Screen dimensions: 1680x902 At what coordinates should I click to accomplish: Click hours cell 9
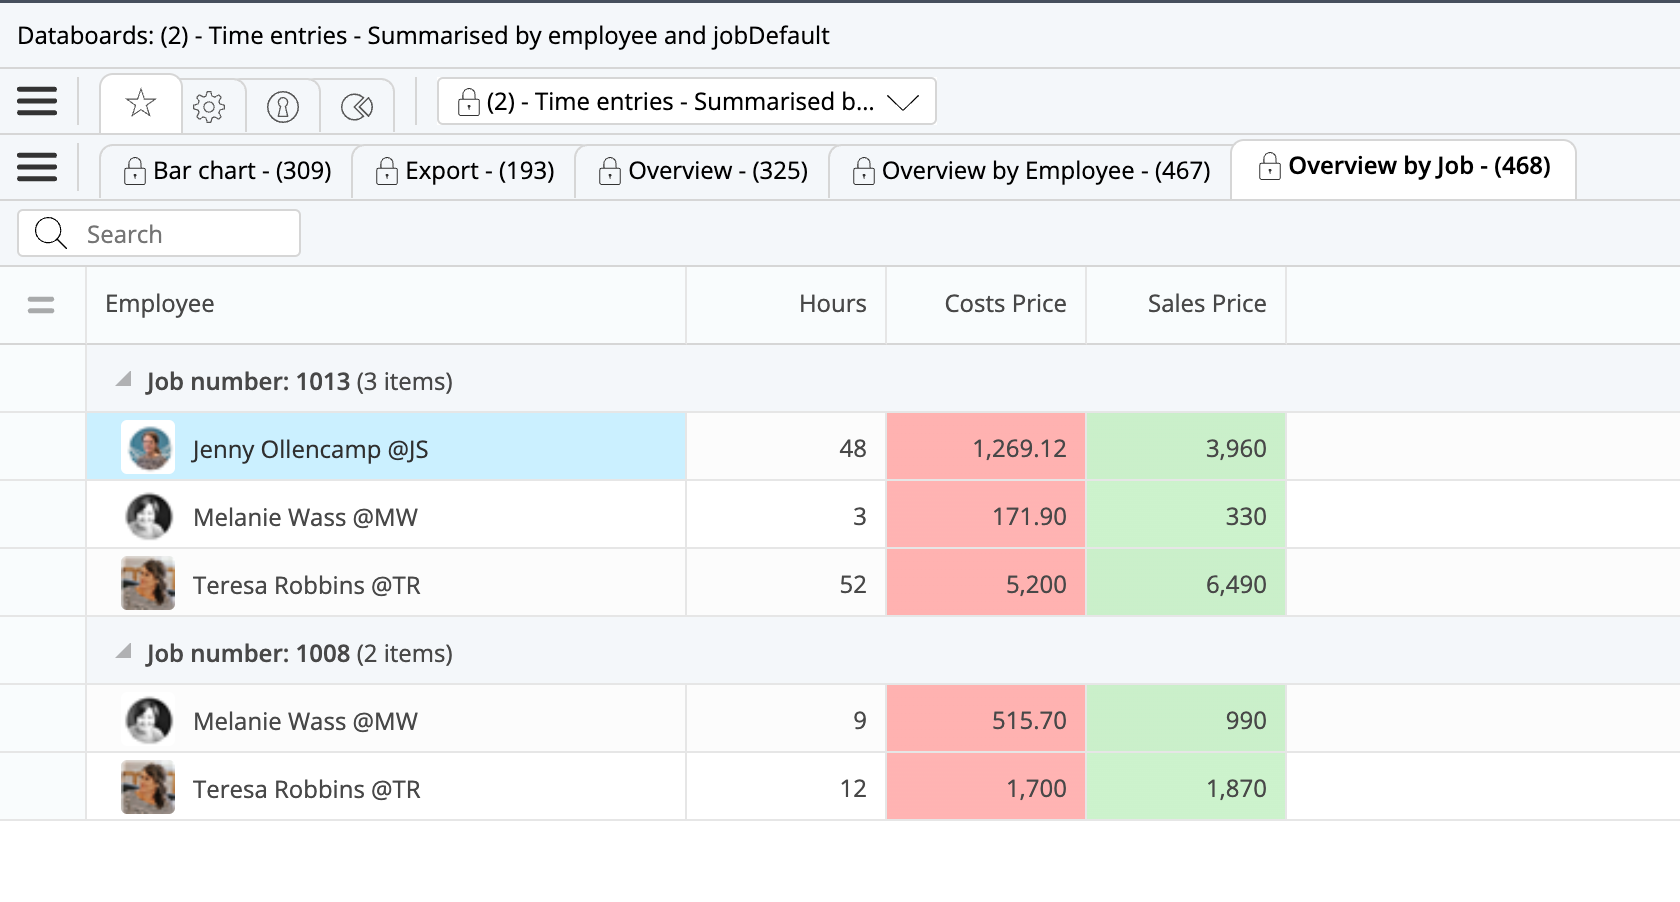(x=786, y=720)
